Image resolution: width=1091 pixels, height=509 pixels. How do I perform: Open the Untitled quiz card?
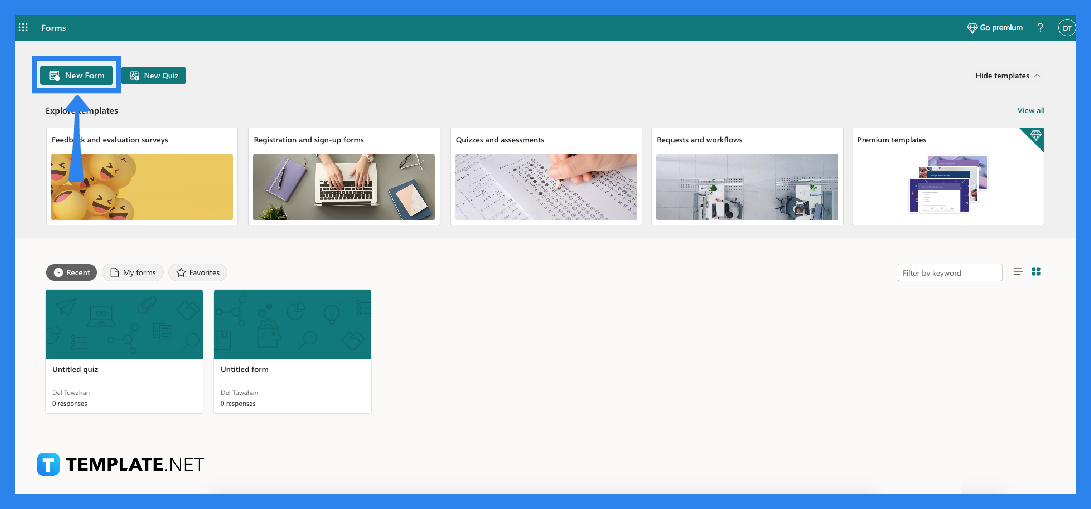point(125,351)
